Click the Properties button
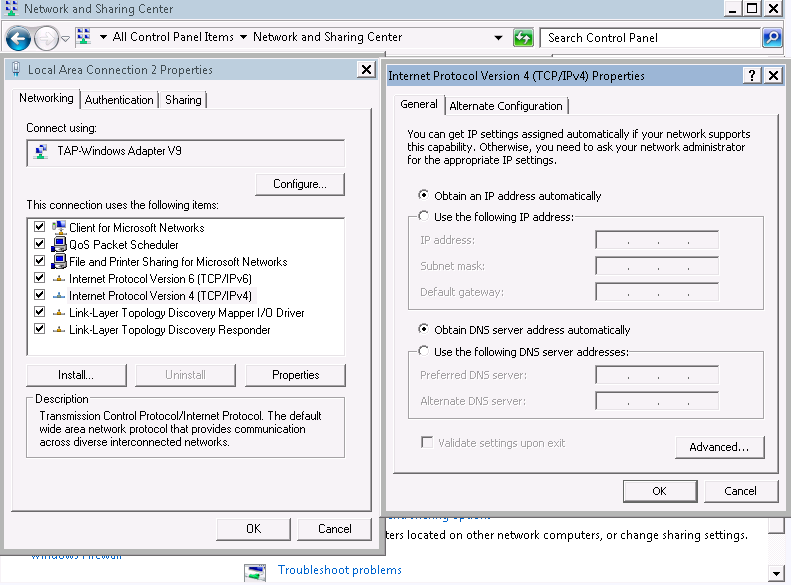Screen dimensions: 791x585 pos(296,375)
